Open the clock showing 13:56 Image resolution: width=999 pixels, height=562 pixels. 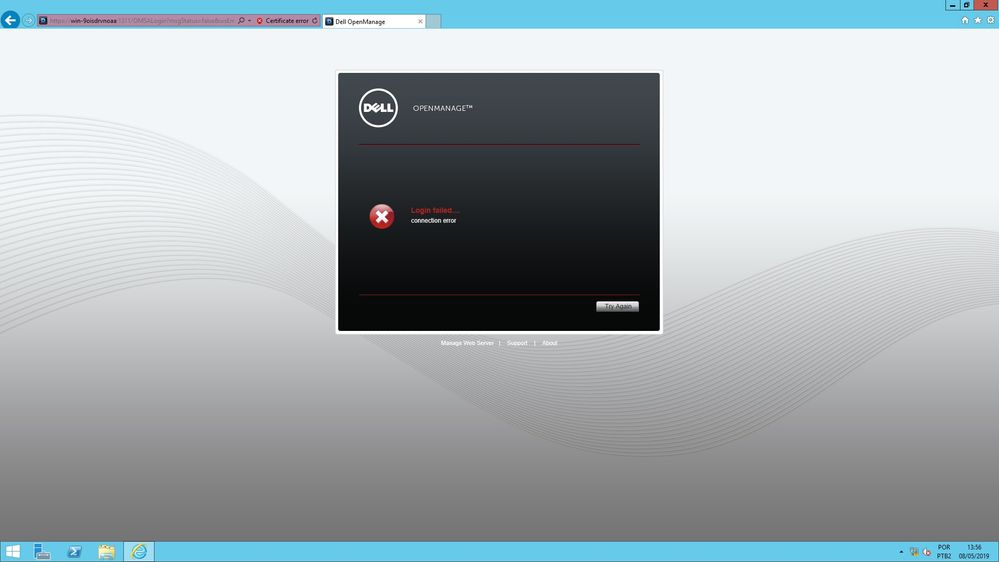click(x=974, y=552)
